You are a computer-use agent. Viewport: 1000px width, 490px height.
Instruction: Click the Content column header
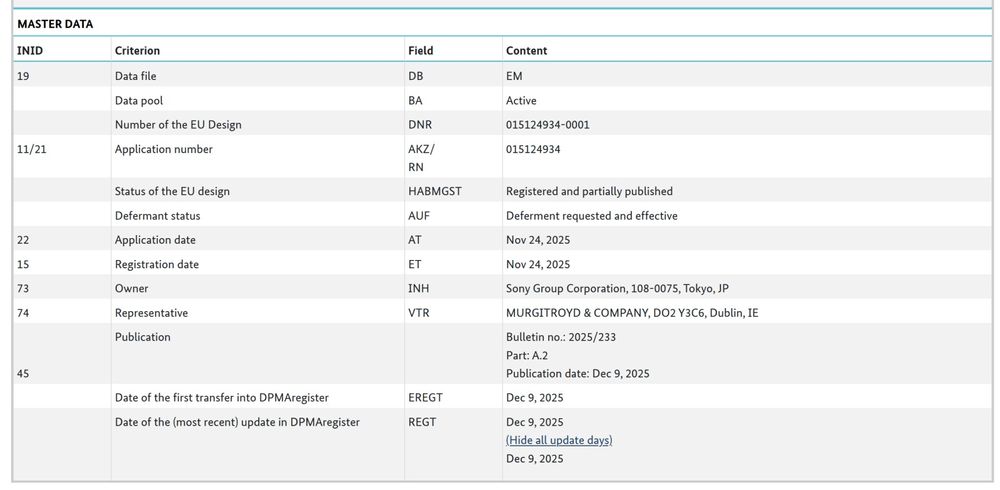click(x=527, y=50)
